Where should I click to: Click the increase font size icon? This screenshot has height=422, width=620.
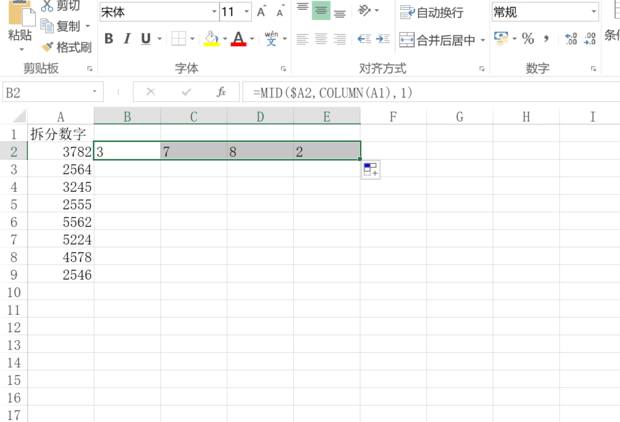pos(262,12)
